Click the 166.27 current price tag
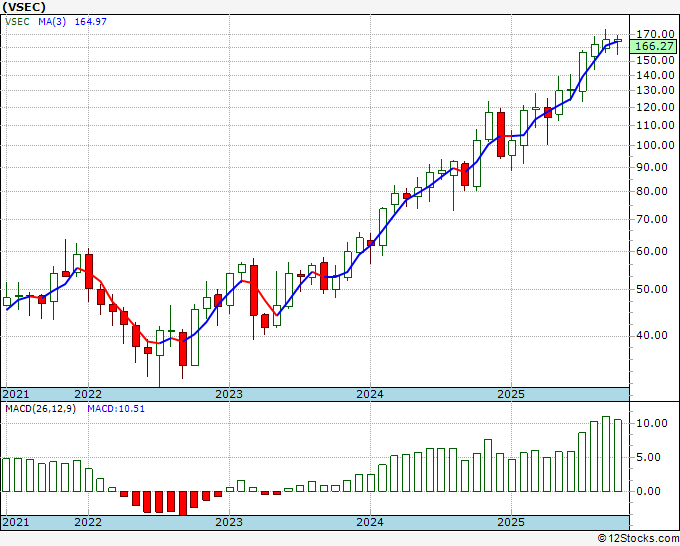This screenshot has width=680, height=546. [x=654, y=46]
